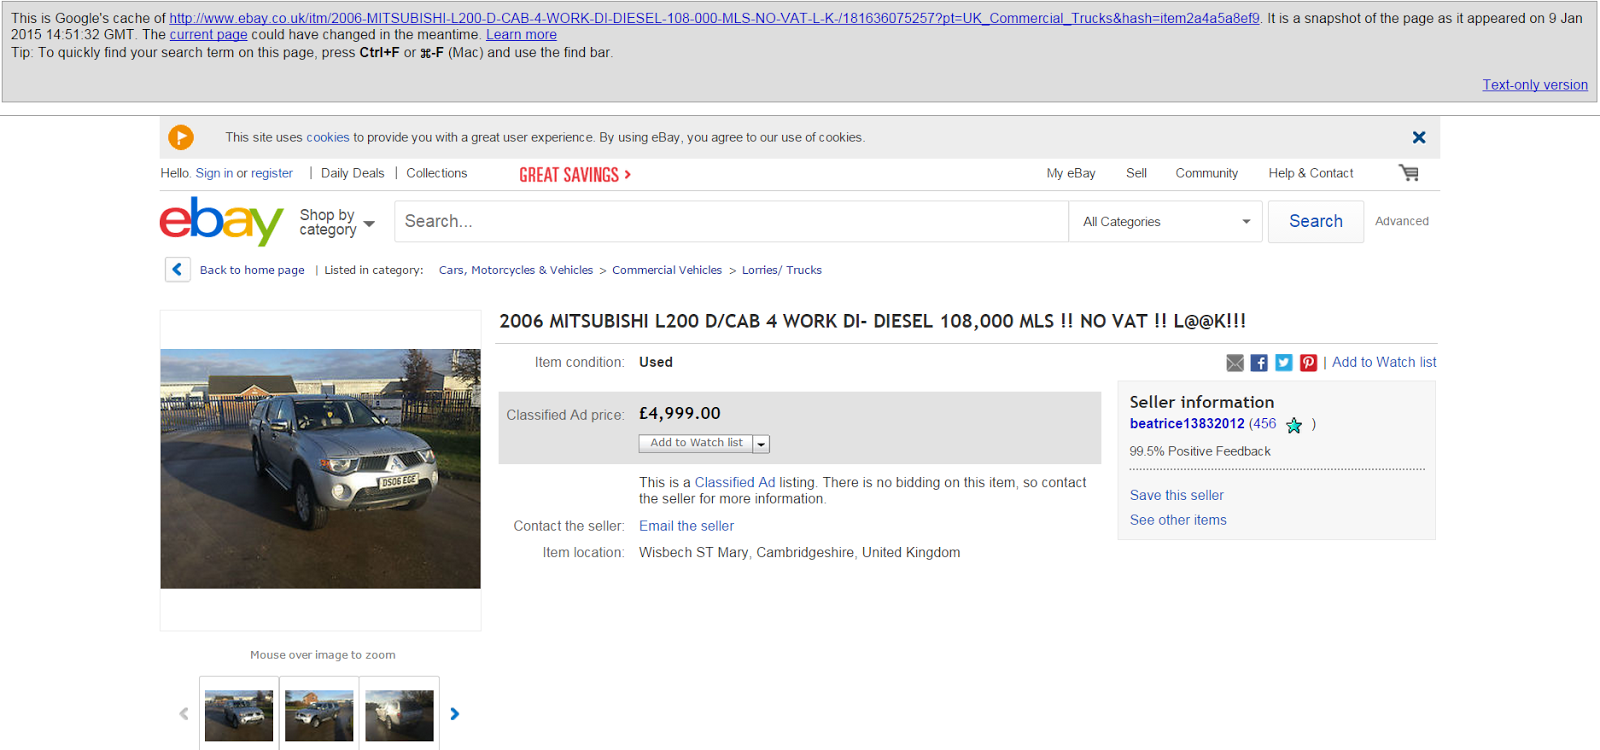Image resolution: width=1600 pixels, height=750 pixels.
Task: Select the first truck thumbnail
Action: 239,715
